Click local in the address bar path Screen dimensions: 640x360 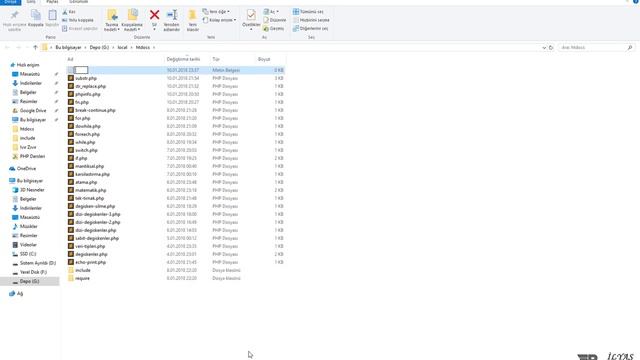[x=122, y=47]
